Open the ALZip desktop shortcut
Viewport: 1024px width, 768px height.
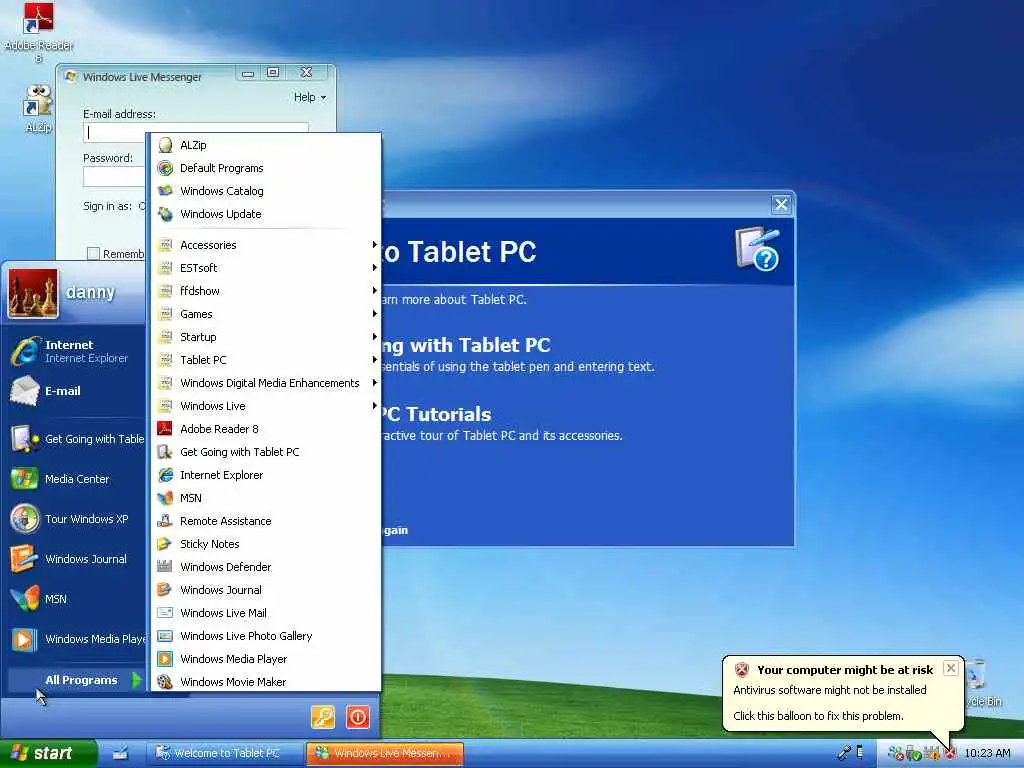(x=38, y=108)
